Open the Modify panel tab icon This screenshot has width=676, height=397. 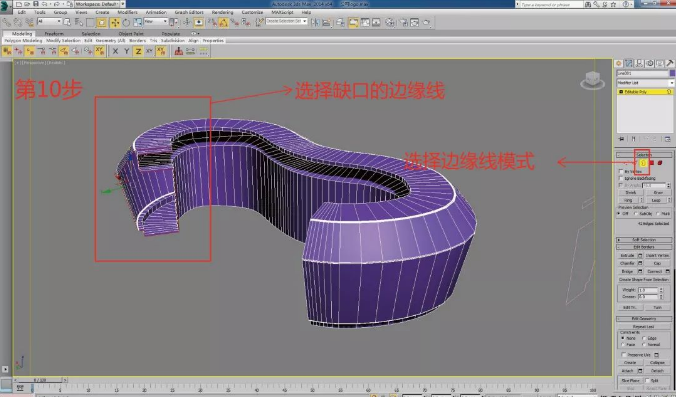pos(629,63)
